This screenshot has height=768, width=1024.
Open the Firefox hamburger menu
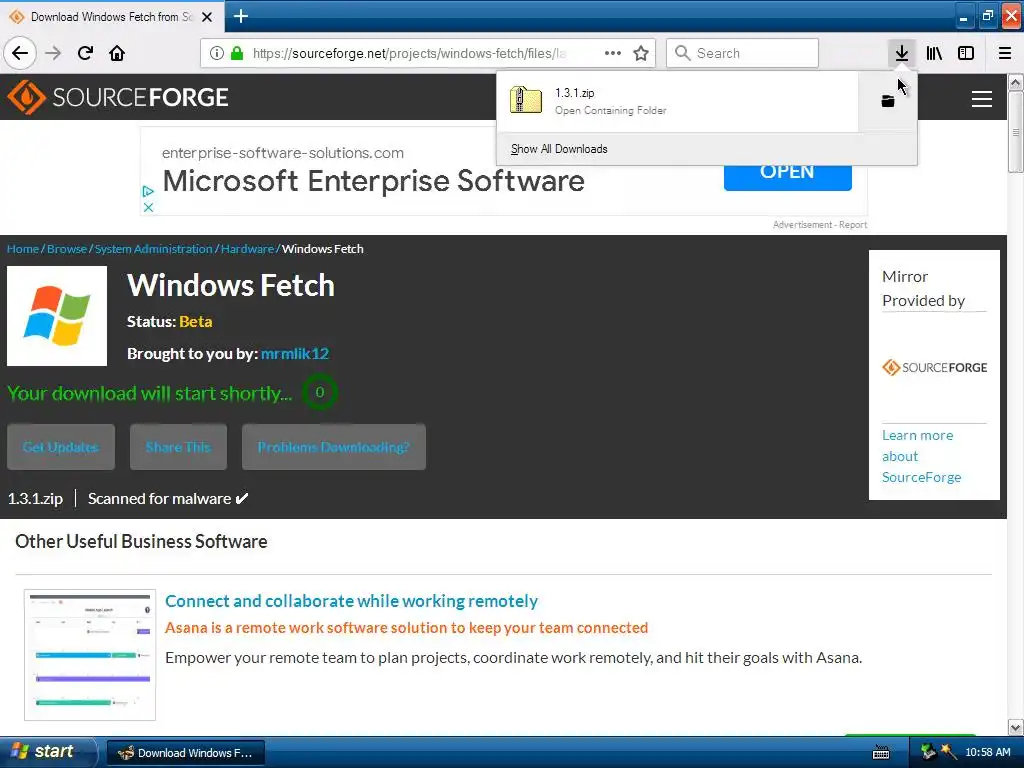pos(1005,53)
